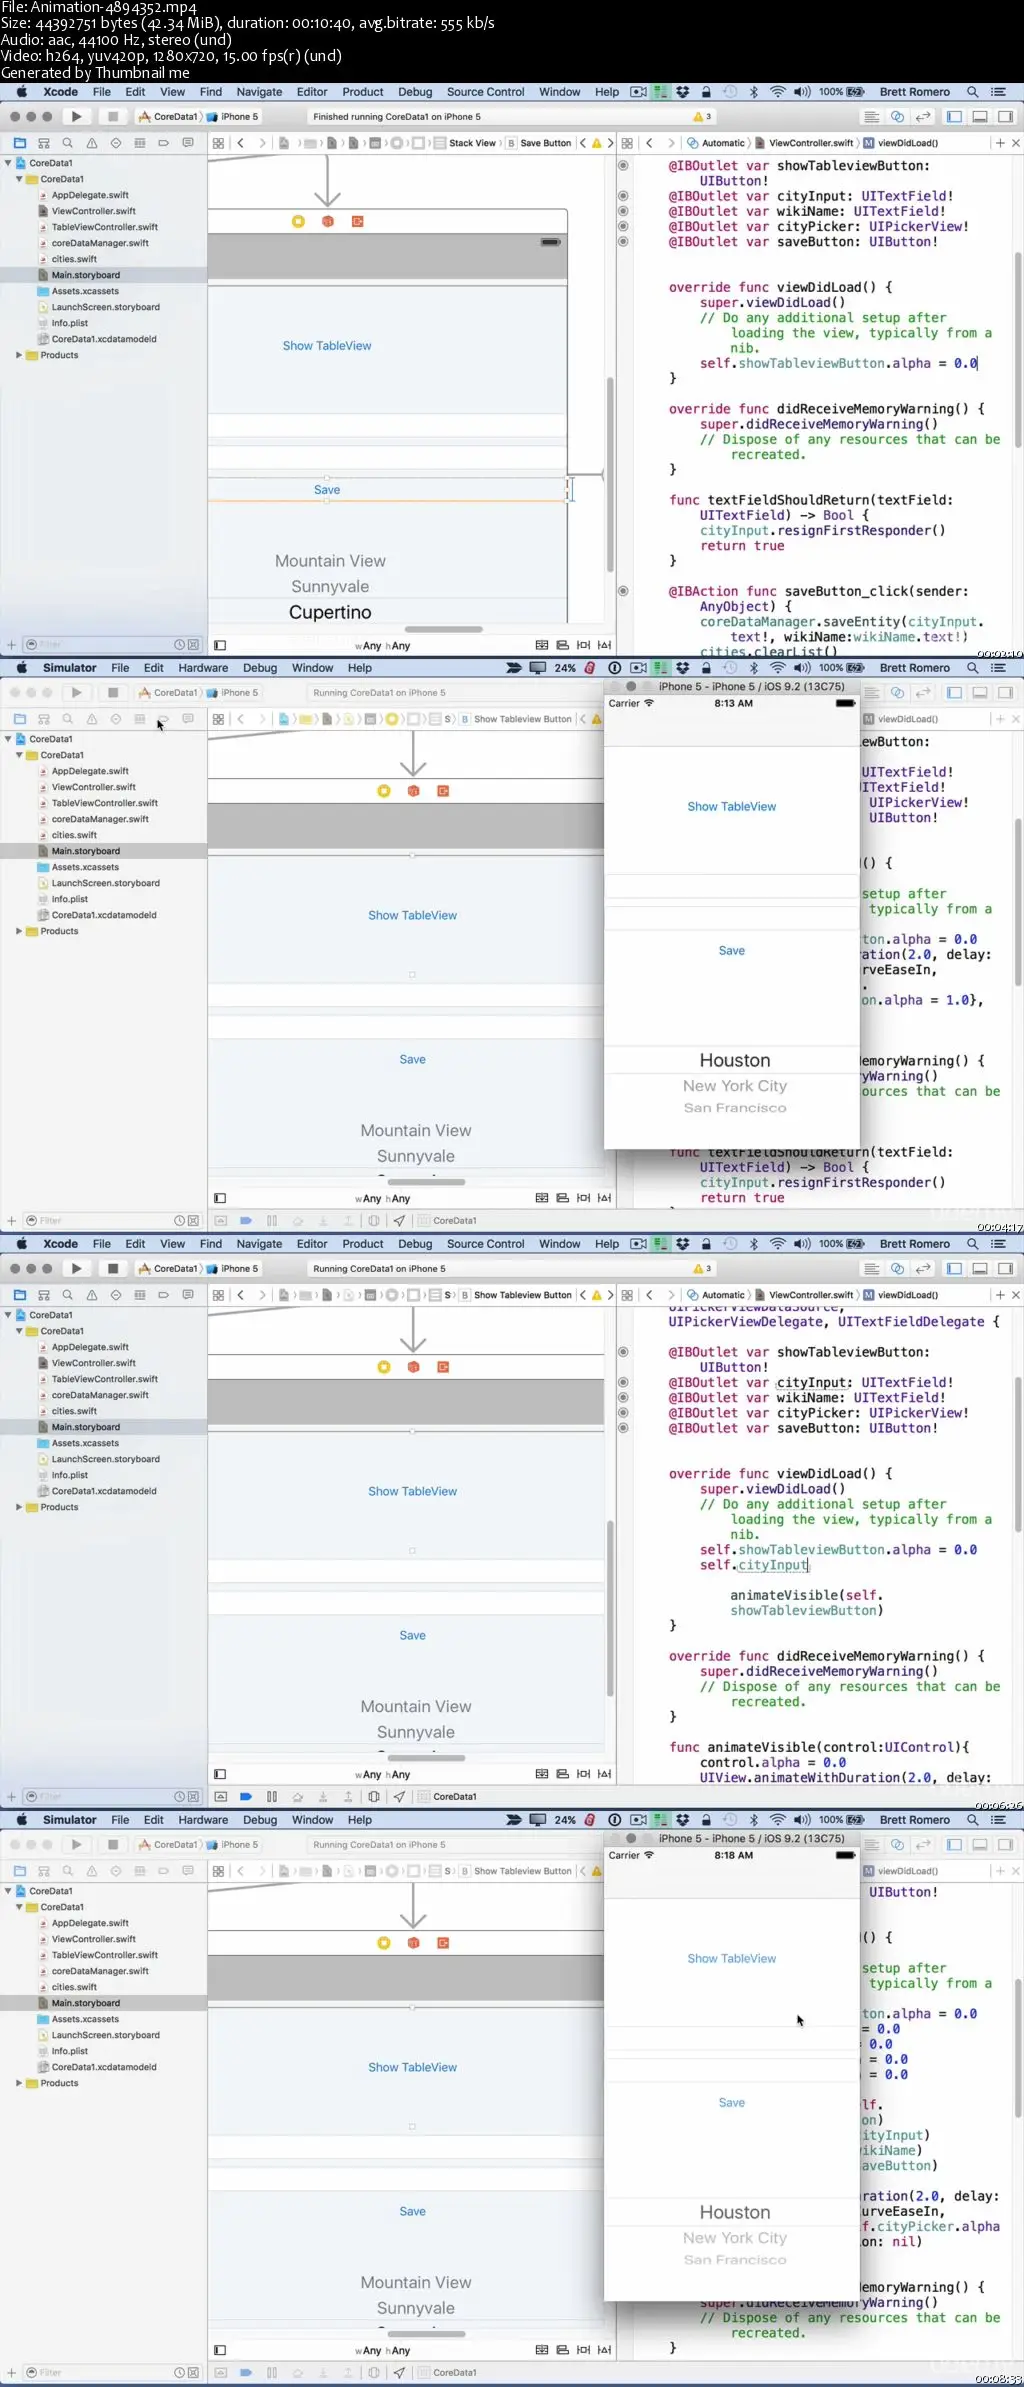Open warning badge in the 'Finished running' toolbar
Image resolution: width=1024 pixels, height=2387 pixels.
tap(703, 117)
